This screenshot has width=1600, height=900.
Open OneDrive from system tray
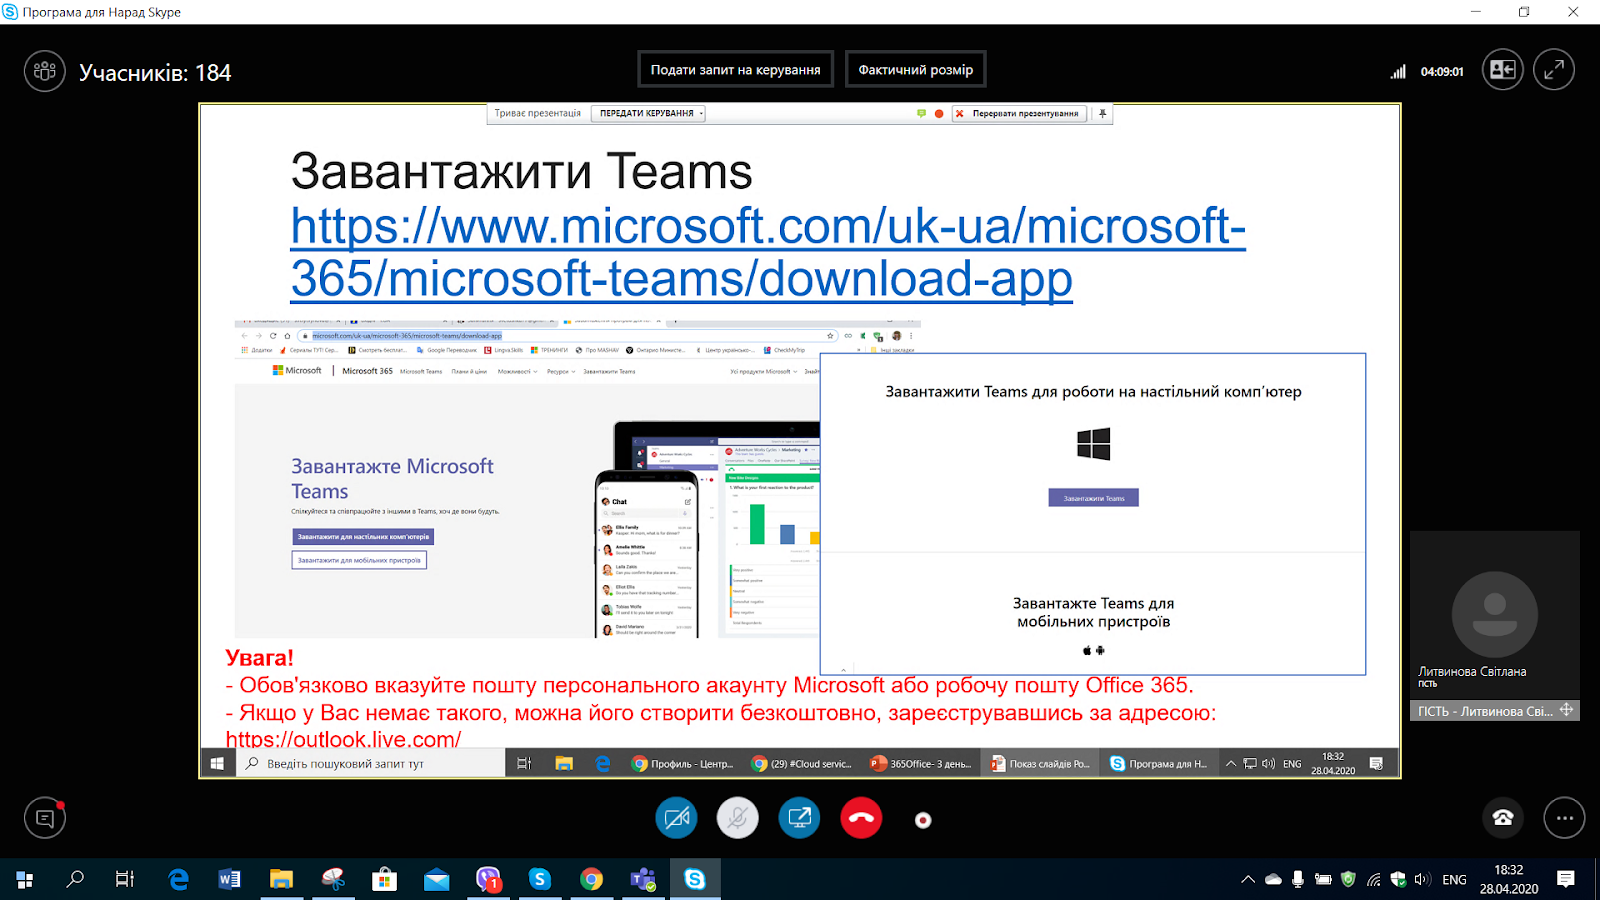coord(1273,880)
